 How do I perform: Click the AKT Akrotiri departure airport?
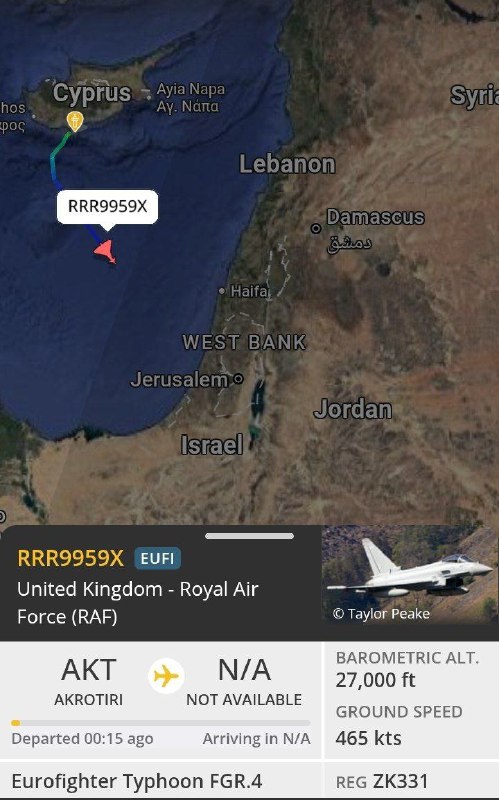point(88,682)
